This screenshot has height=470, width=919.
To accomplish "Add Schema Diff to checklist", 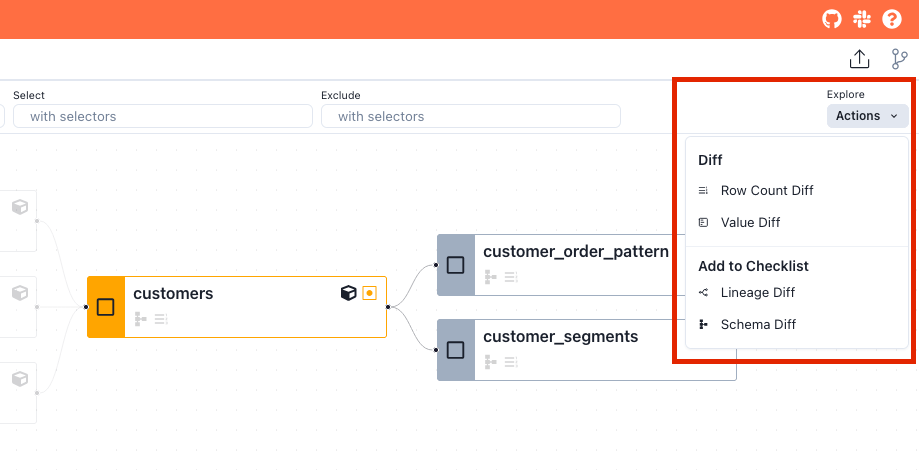I will point(758,325).
